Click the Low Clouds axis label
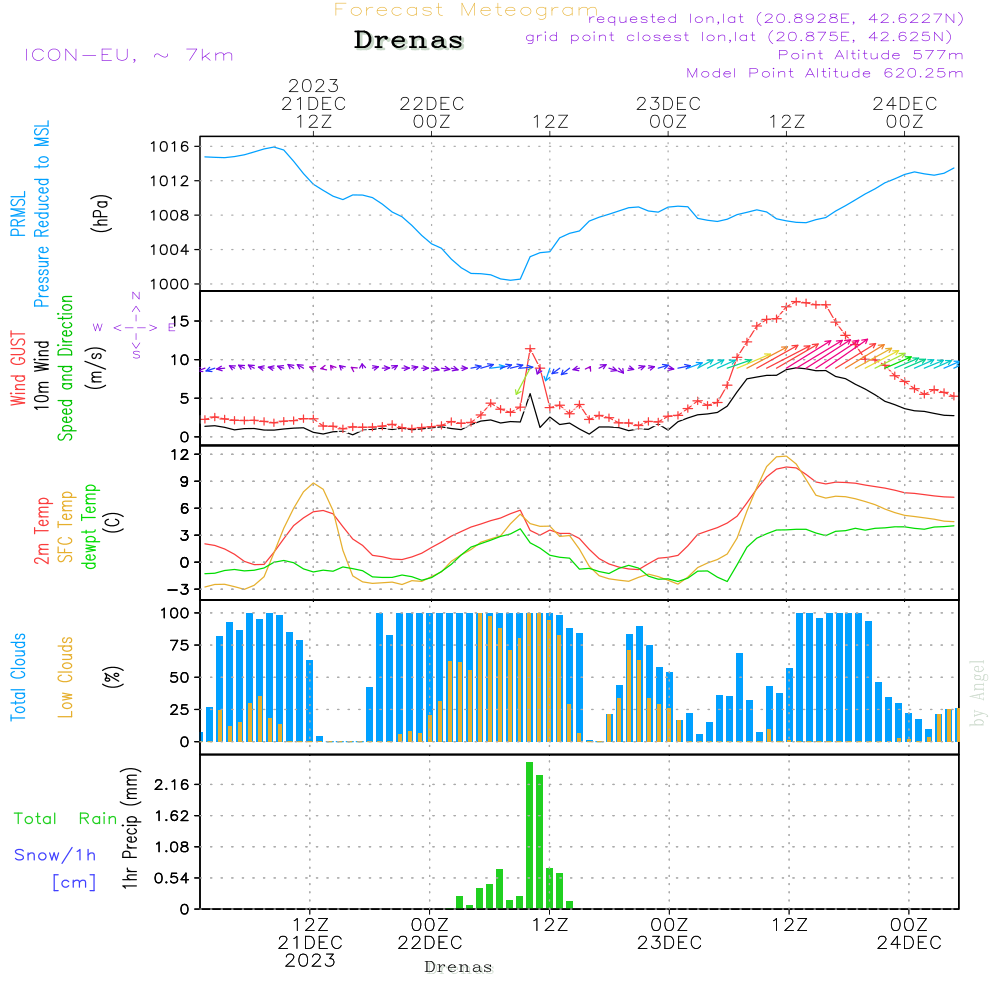1000x1000 pixels. (66, 677)
